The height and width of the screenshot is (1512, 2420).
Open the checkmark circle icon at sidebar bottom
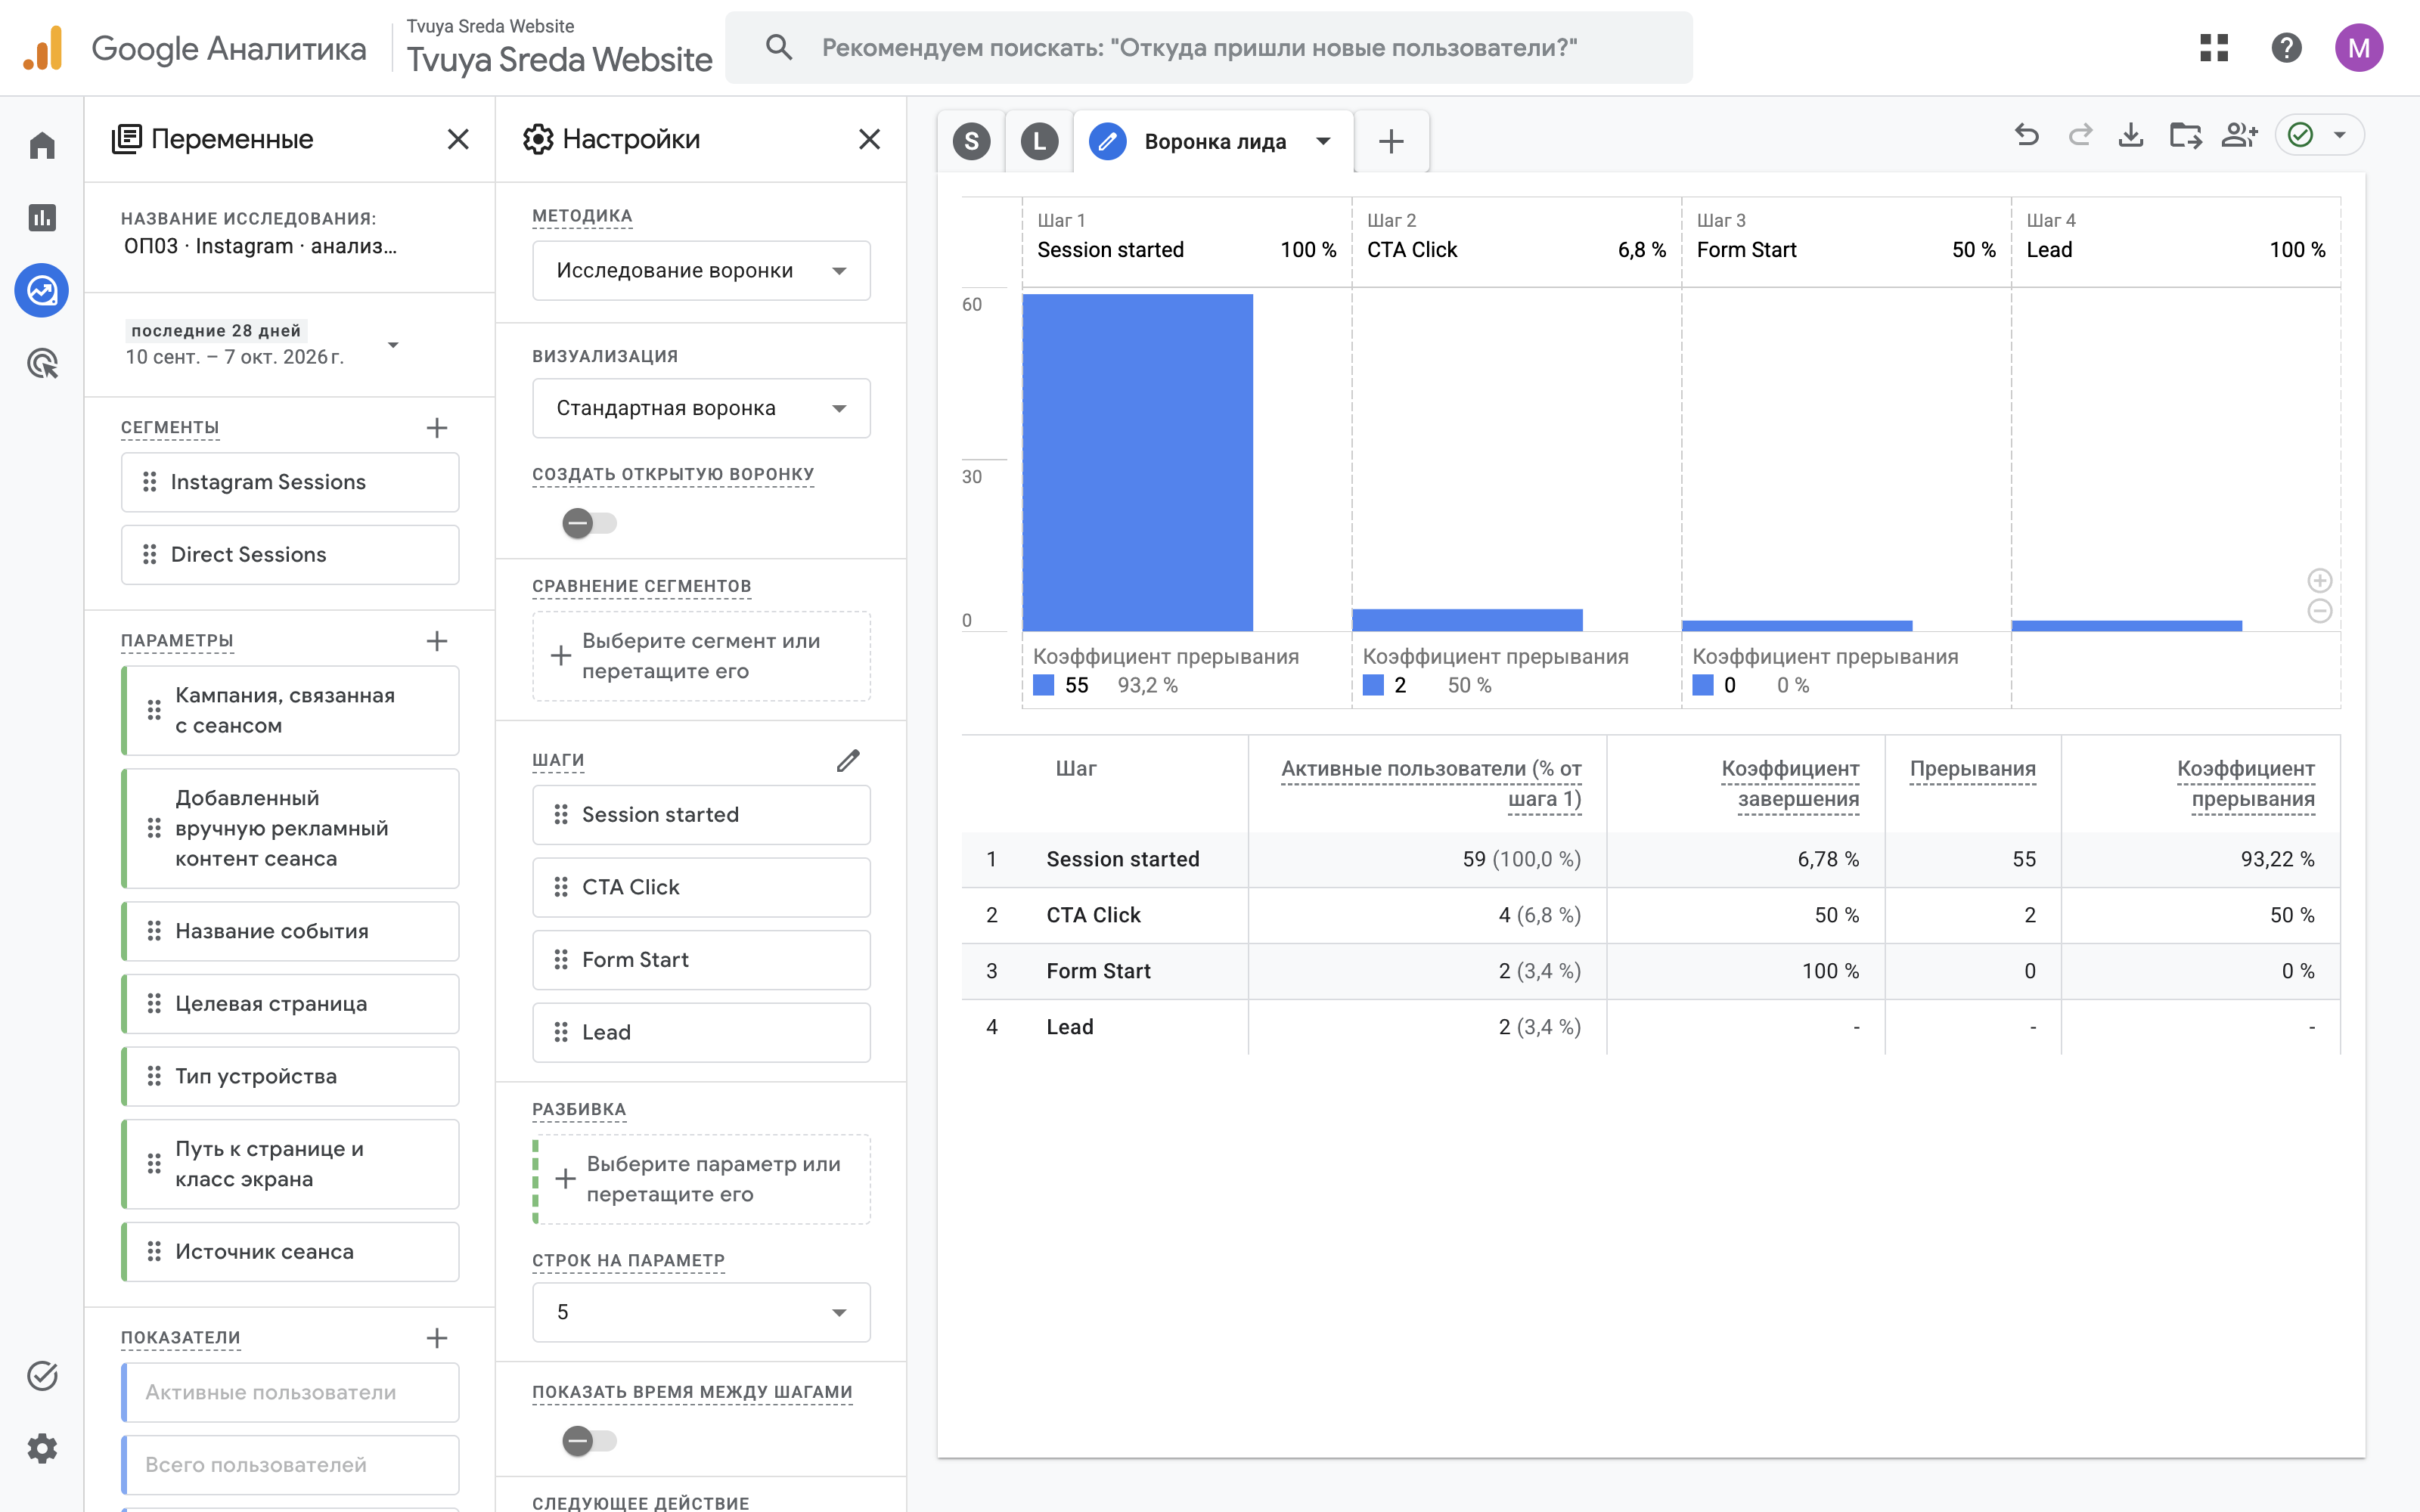[42, 1376]
